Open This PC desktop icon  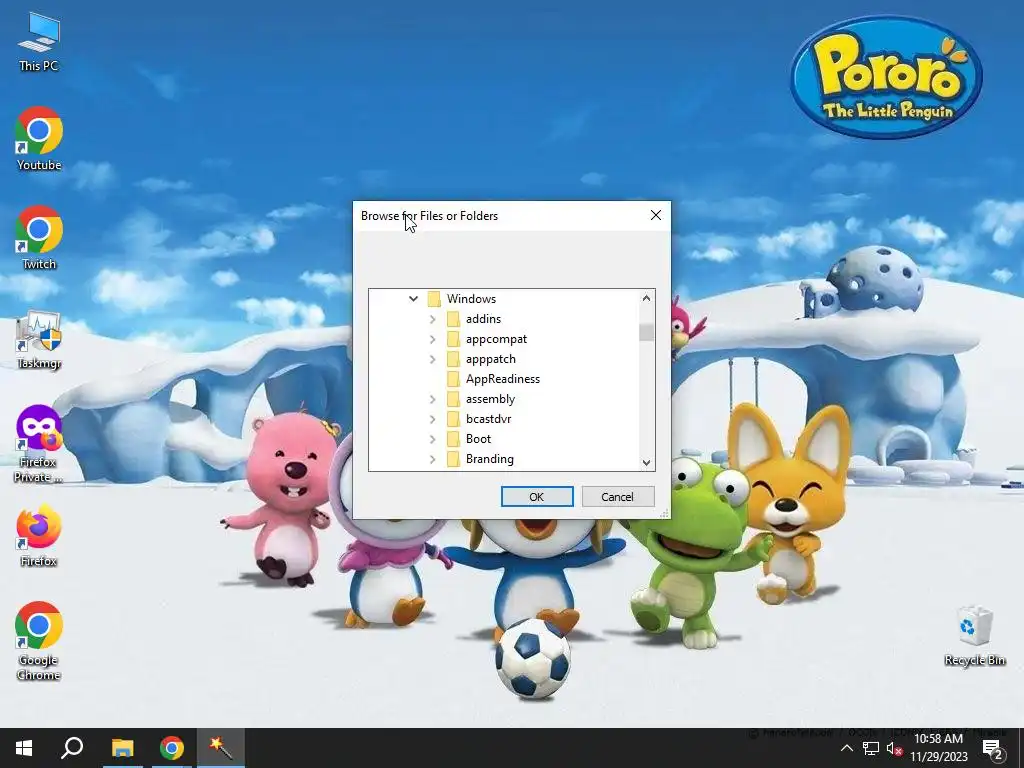[x=39, y=42]
